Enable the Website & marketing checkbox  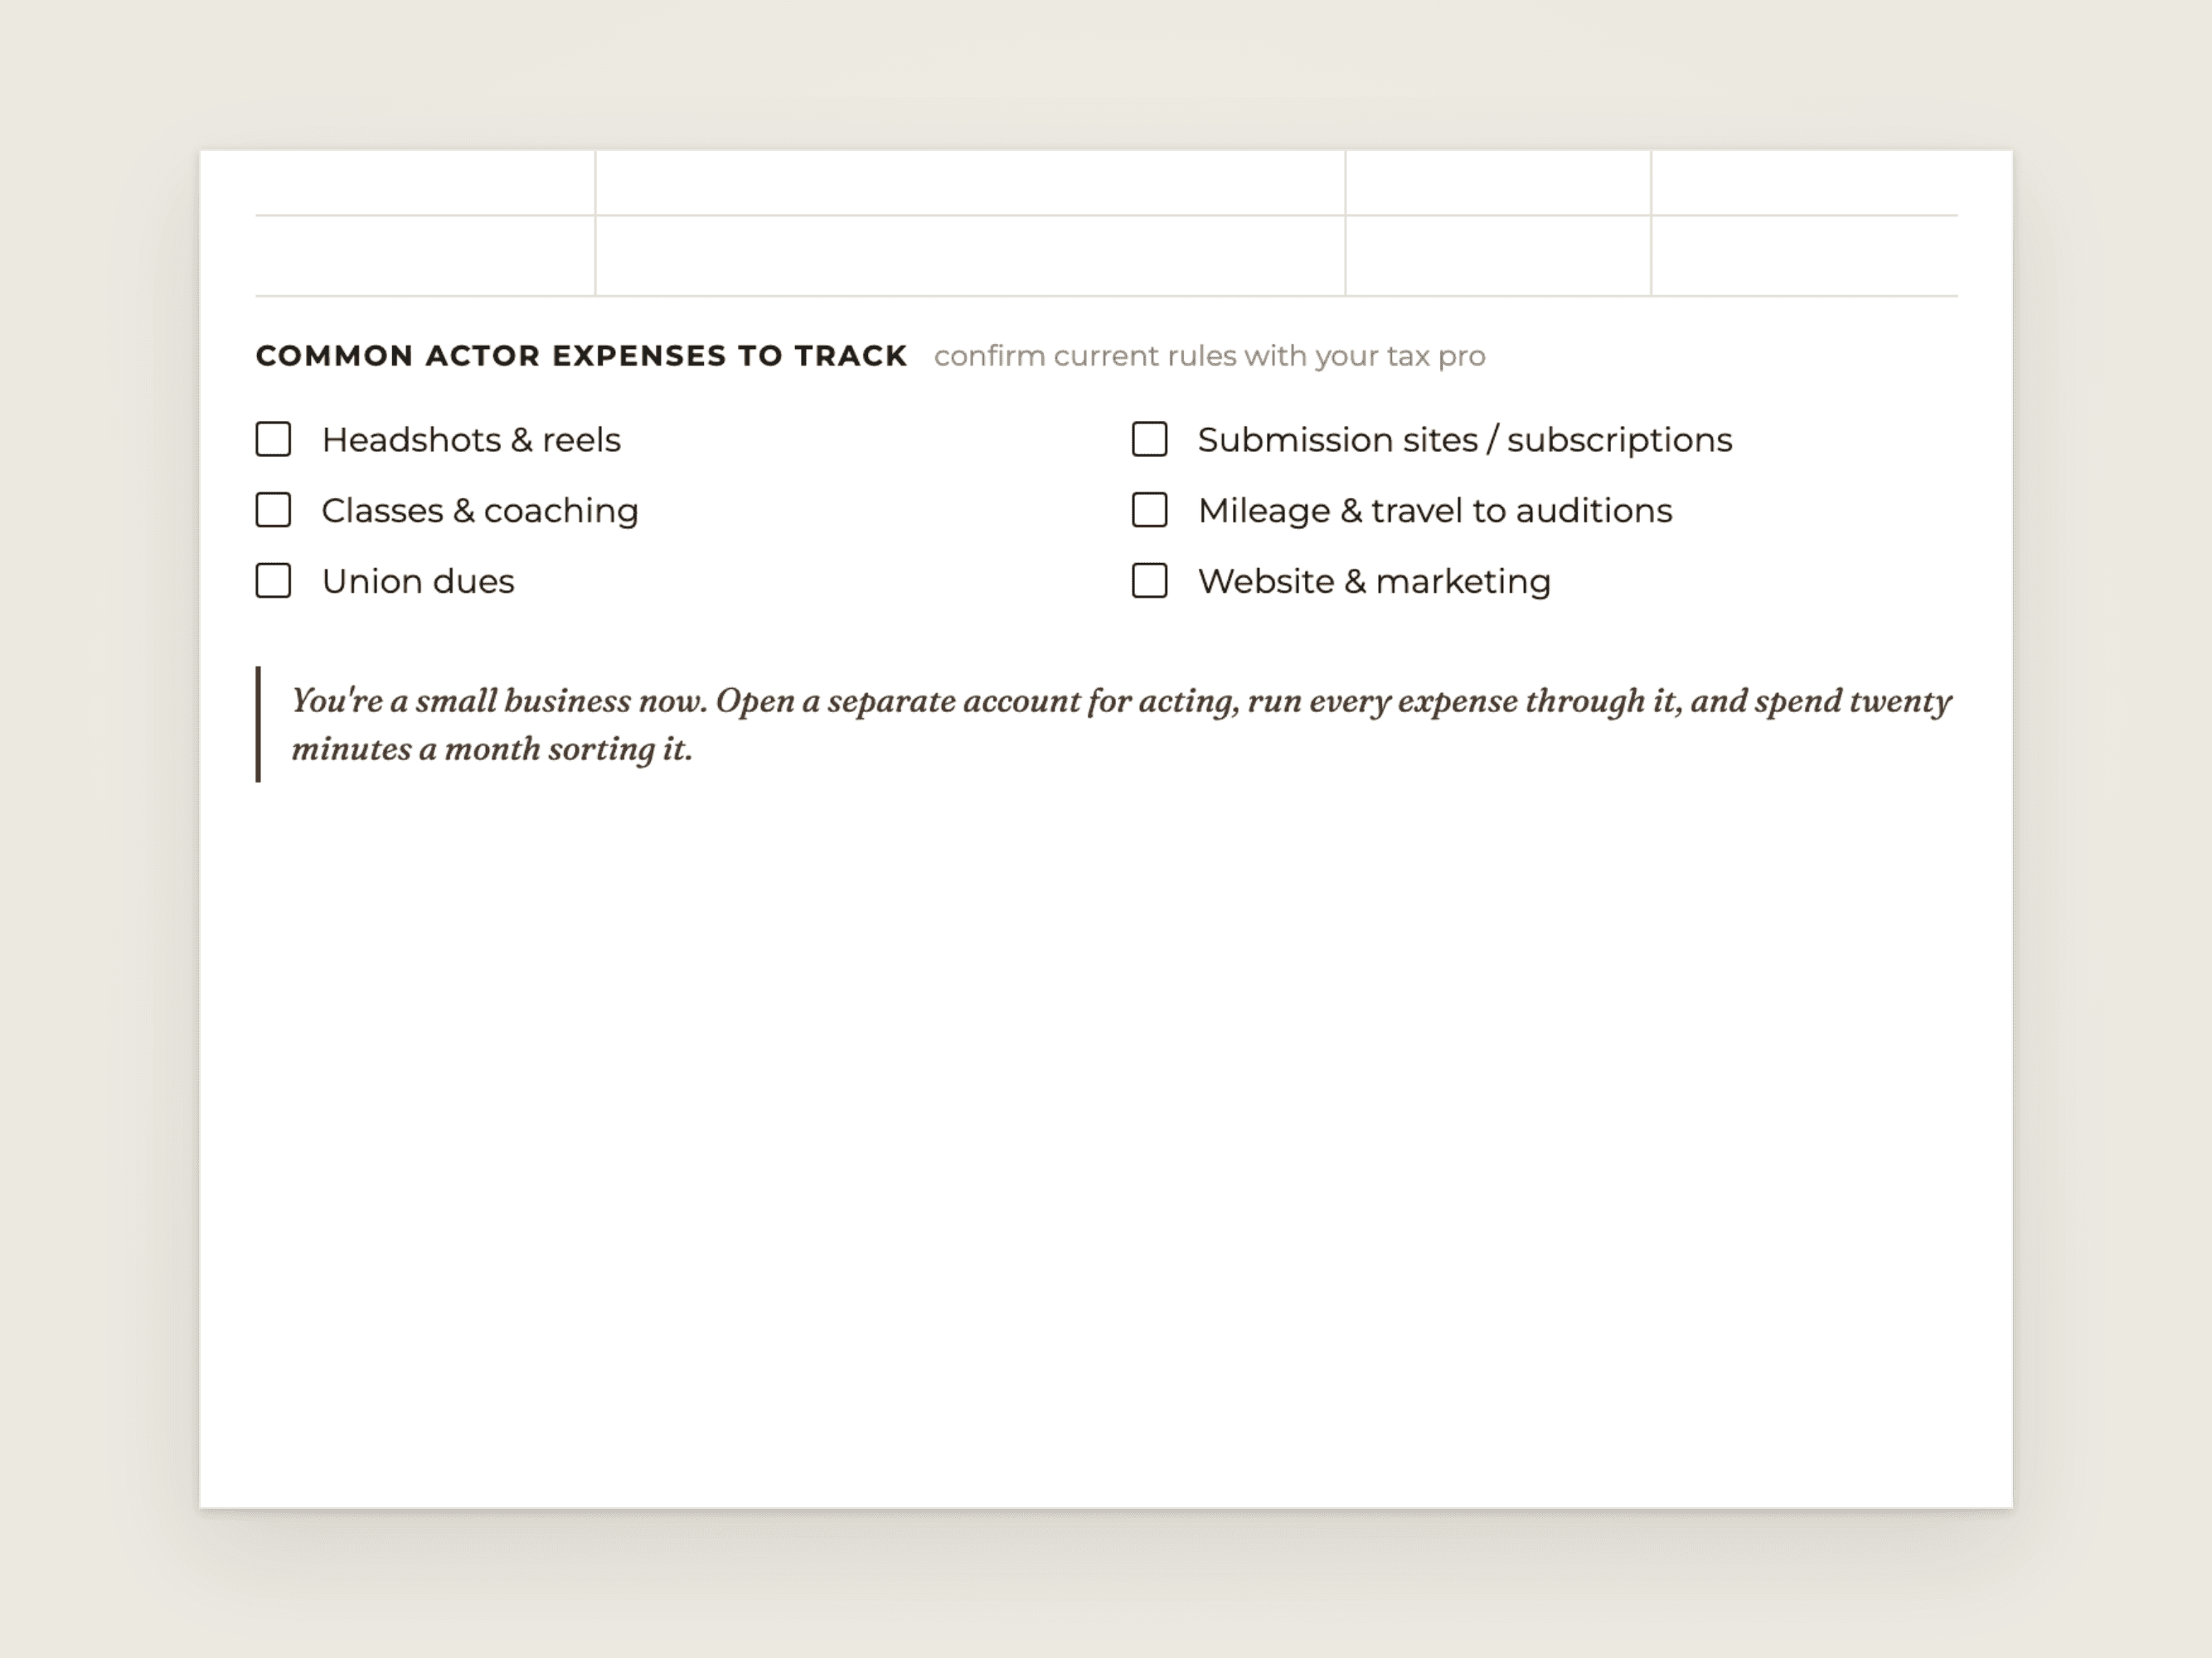point(1149,581)
